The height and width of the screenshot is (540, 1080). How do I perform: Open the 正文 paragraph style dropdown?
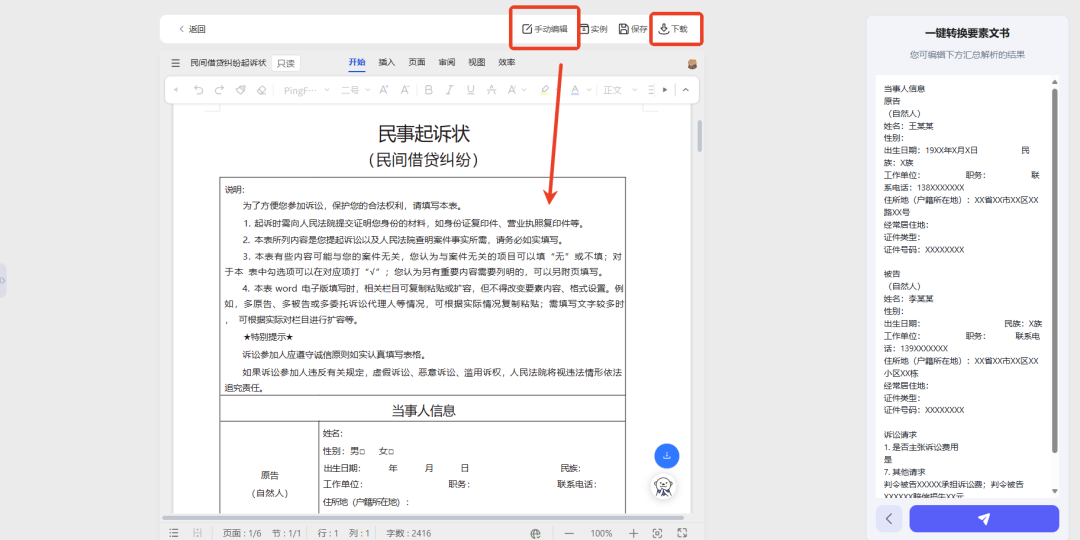(x=618, y=90)
